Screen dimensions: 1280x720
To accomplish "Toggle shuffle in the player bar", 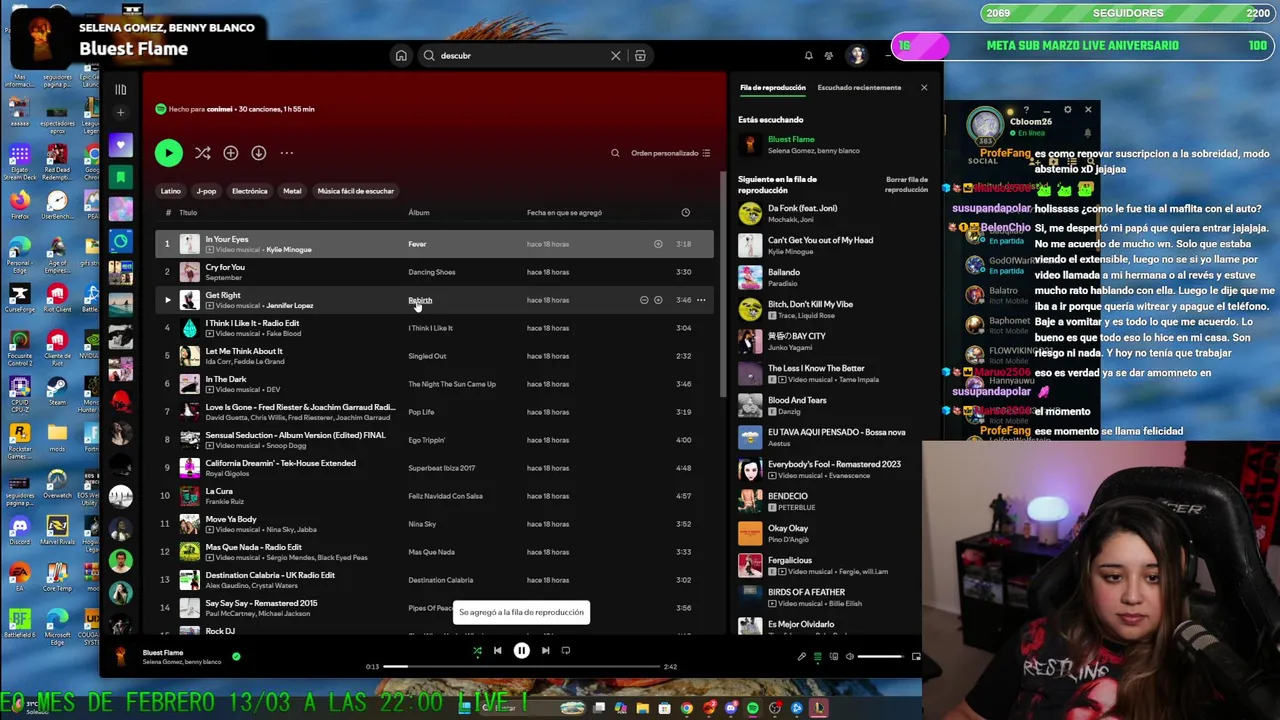I will click(477, 651).
